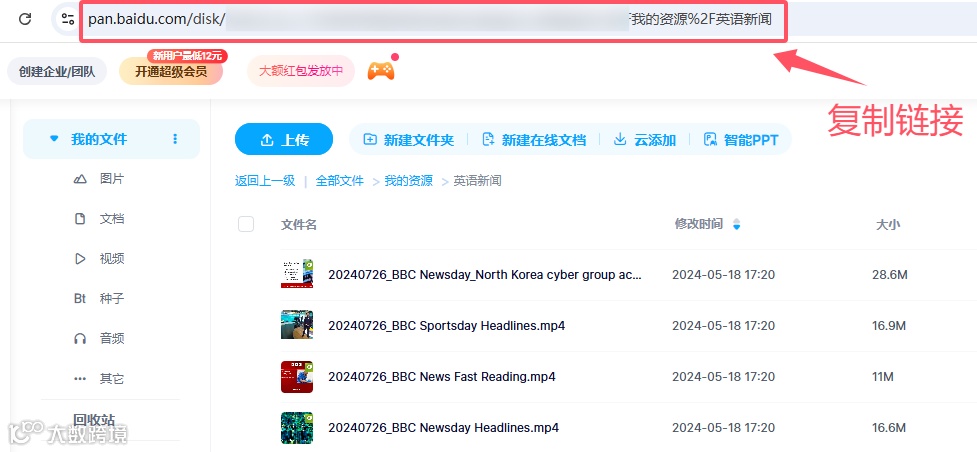The width and height of the screenshot is (977, 452).
Task: Click 英语新闻 in the breadcrumb
Action: pyautogui.click(x=477, y=181)
